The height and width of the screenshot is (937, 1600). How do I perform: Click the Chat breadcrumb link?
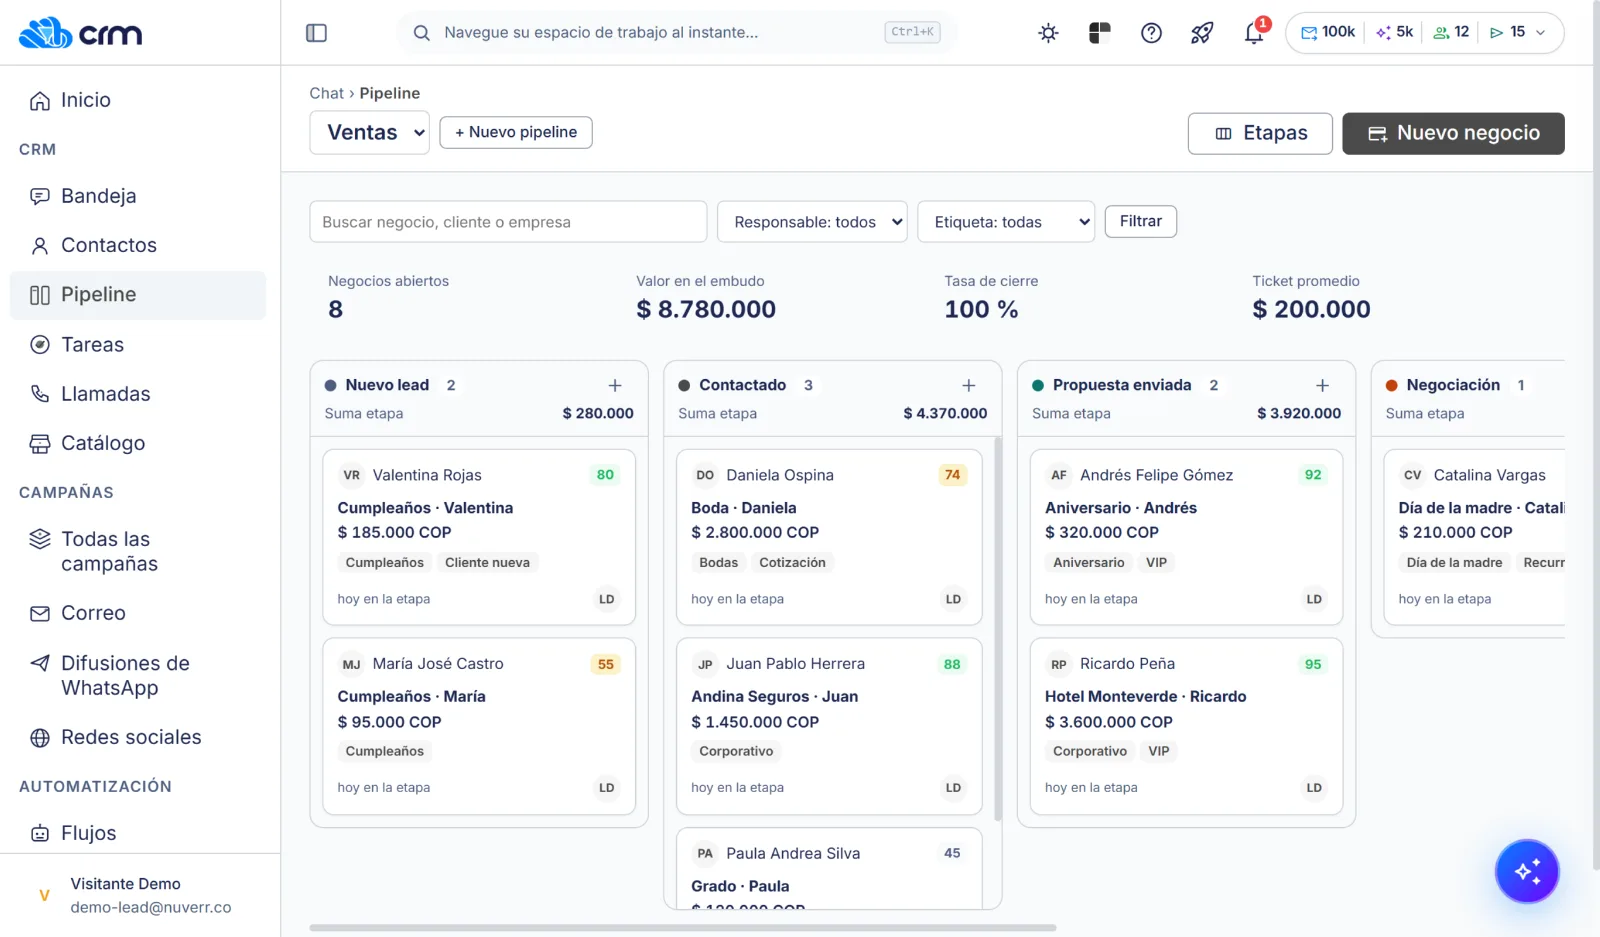point(326,93)
